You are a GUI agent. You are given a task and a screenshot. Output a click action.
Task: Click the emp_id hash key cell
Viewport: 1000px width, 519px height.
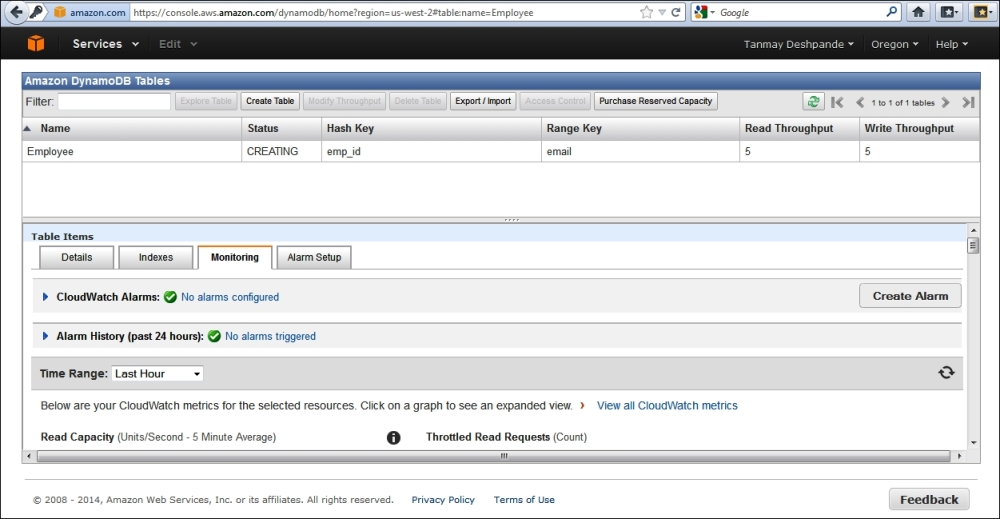(431, 151)
